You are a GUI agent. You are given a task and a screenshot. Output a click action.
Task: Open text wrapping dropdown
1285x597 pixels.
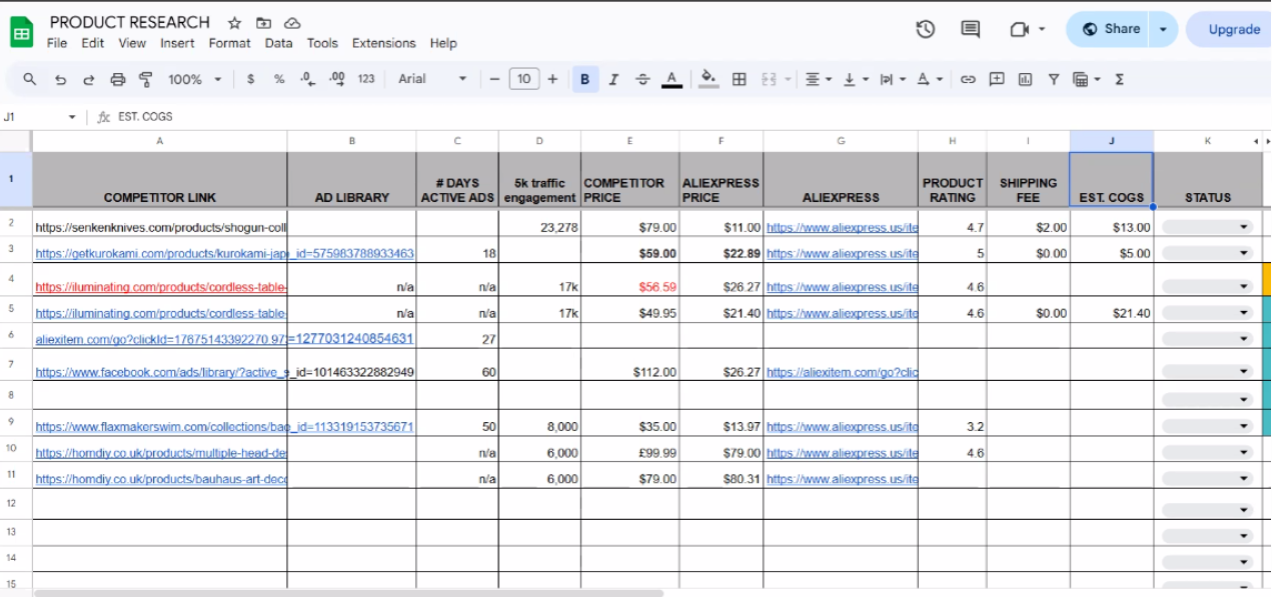pyautogui.click(x=892, y=79)
